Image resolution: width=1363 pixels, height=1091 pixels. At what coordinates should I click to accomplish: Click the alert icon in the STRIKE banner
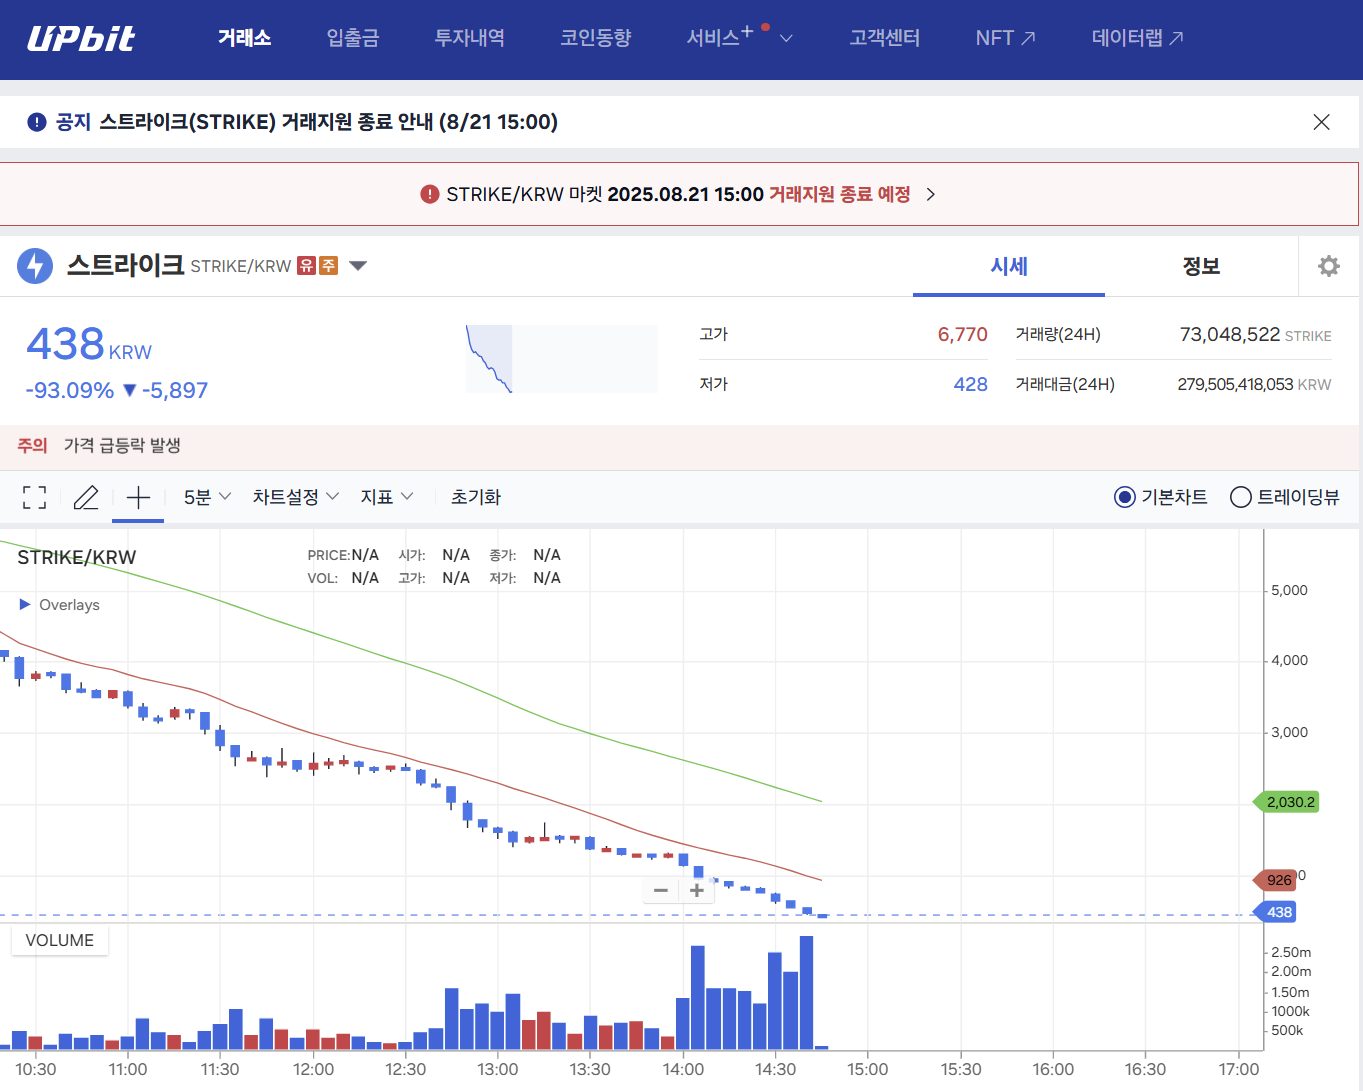pos(428,193)
